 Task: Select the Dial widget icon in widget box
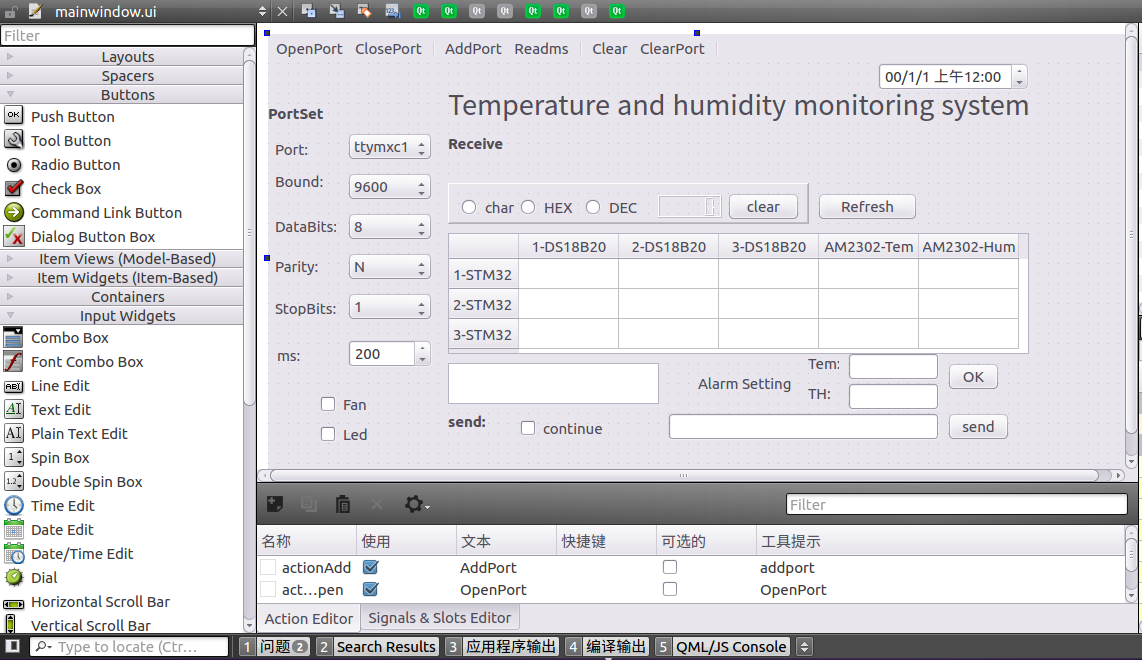(x=14, y=578)
